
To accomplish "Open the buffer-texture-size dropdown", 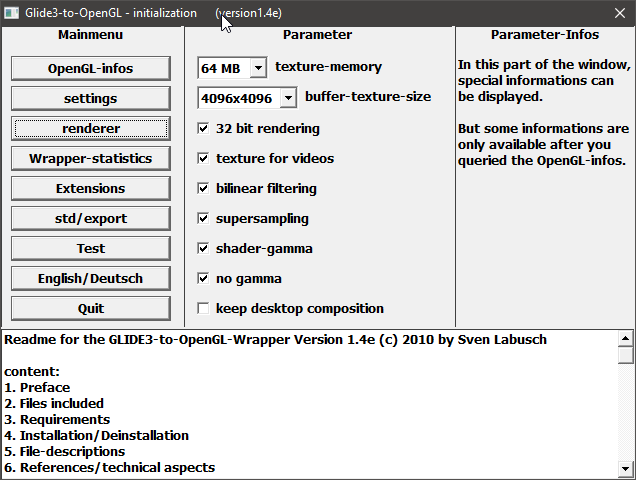I will click(x=288, y=98).
